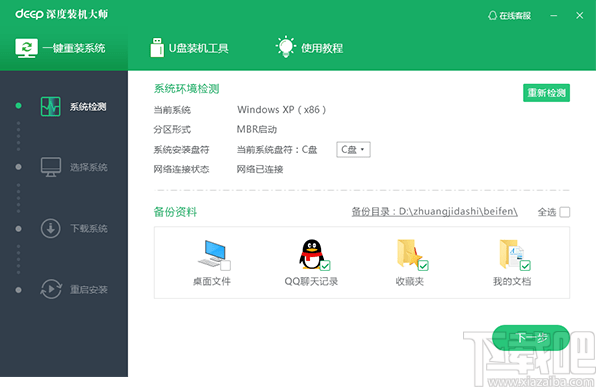
Task: Toggle the 全选 select-all checkbox
Action: click(564, 212)
